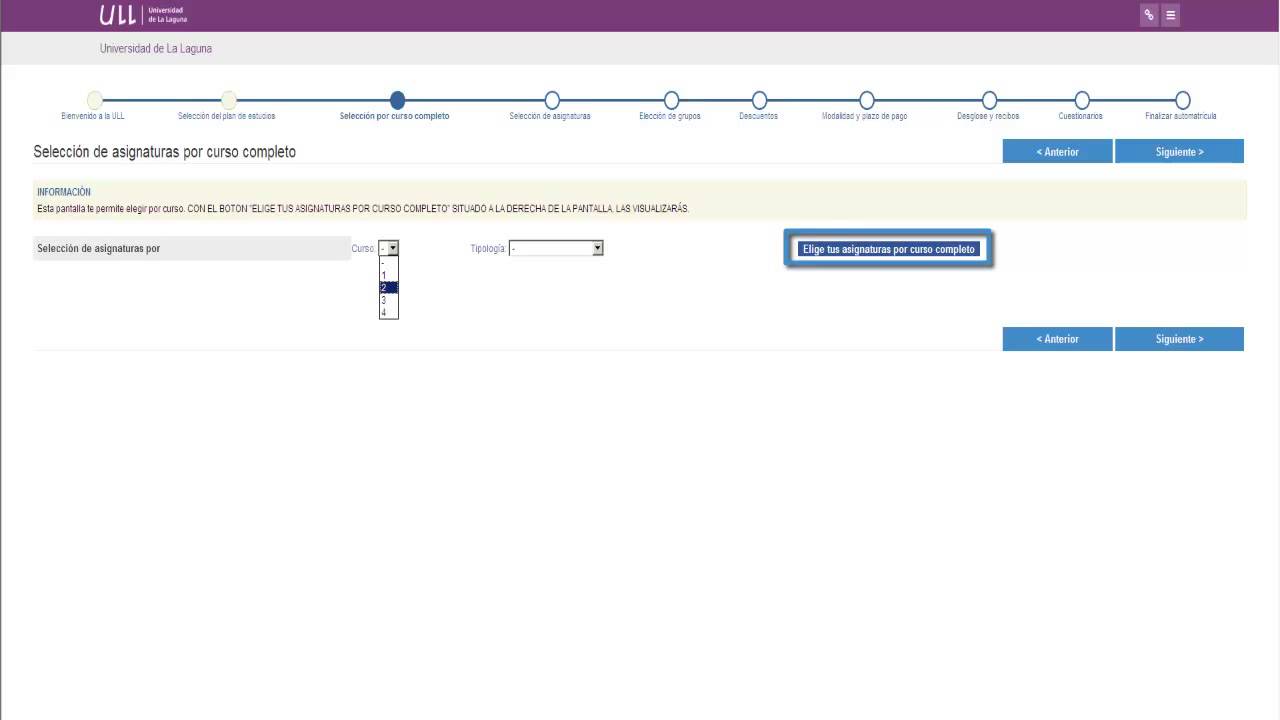
Task: Select the Selección por curso completo step circle
Action: pyautogui.click(x=398, y=99)
